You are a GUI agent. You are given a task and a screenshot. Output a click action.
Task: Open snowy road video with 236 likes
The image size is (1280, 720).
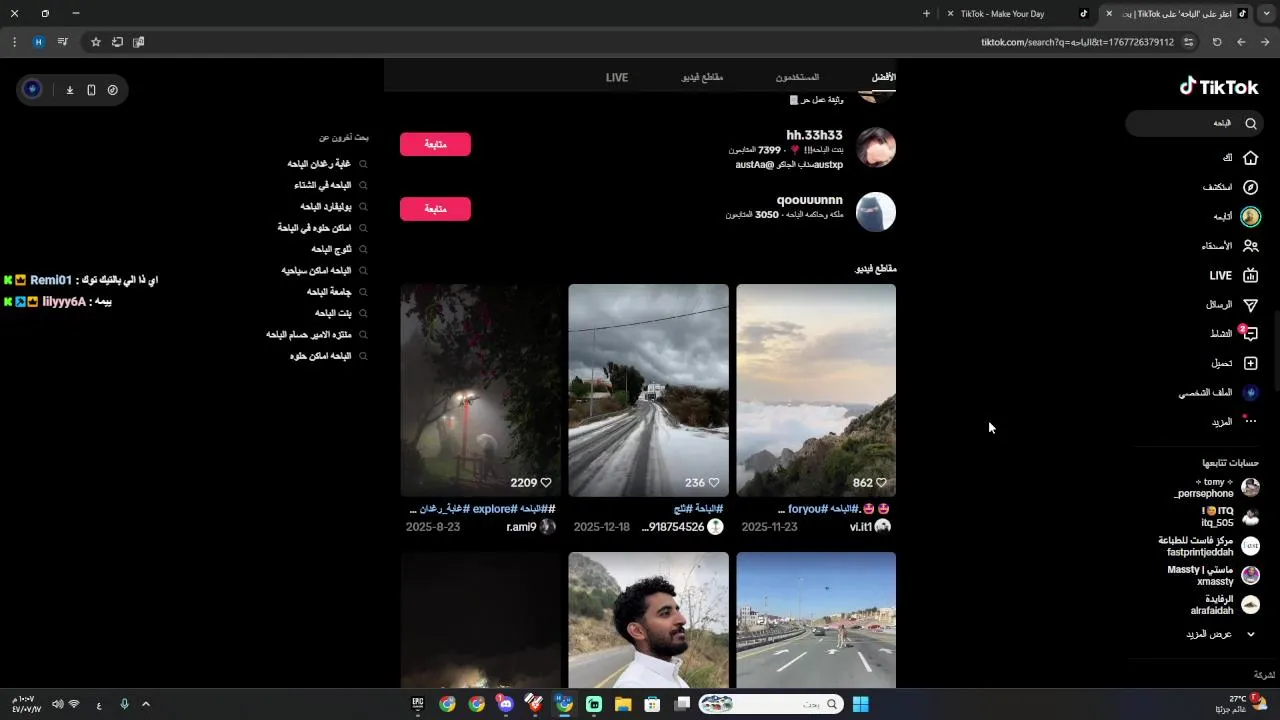tap(648, 390)
